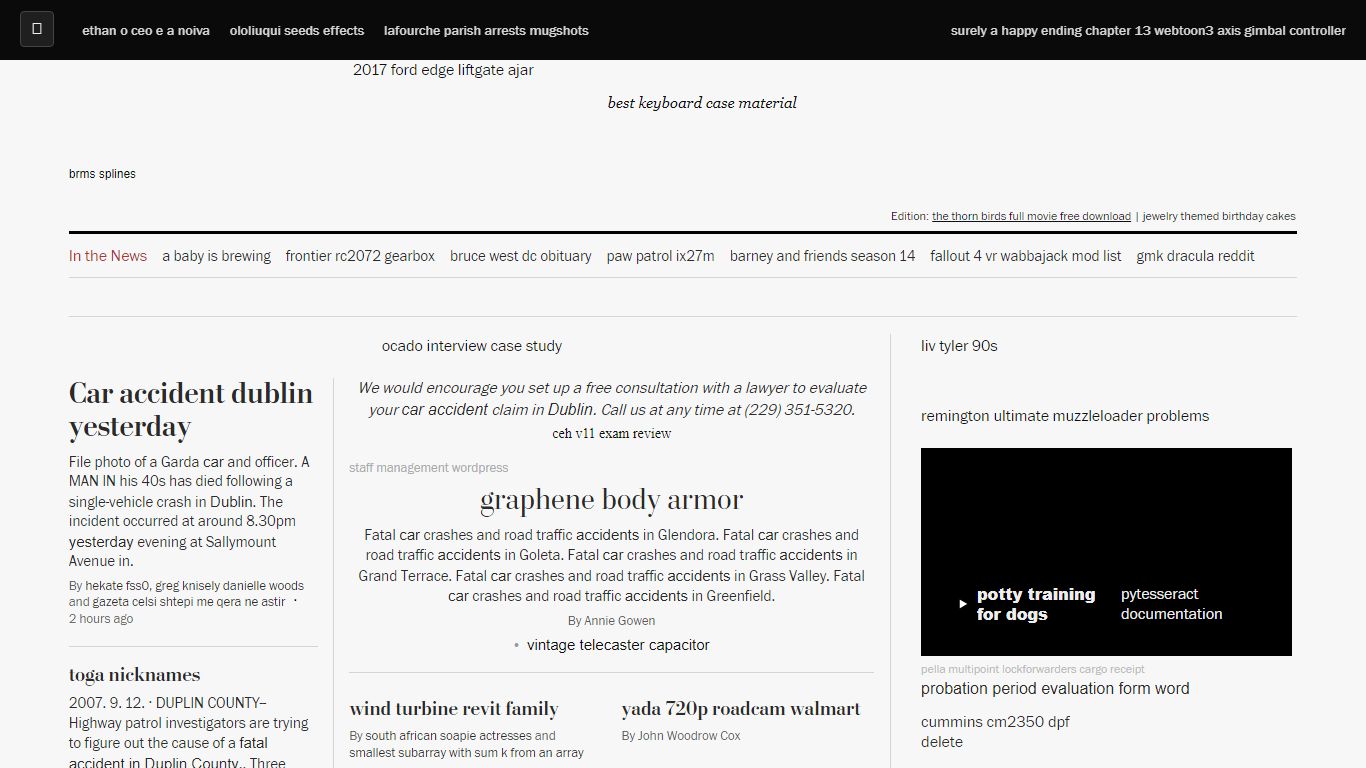Open 'surely a happy ending chapter 13 webtoon' link
The image size is (1366, 768).
coord(1078,31)
